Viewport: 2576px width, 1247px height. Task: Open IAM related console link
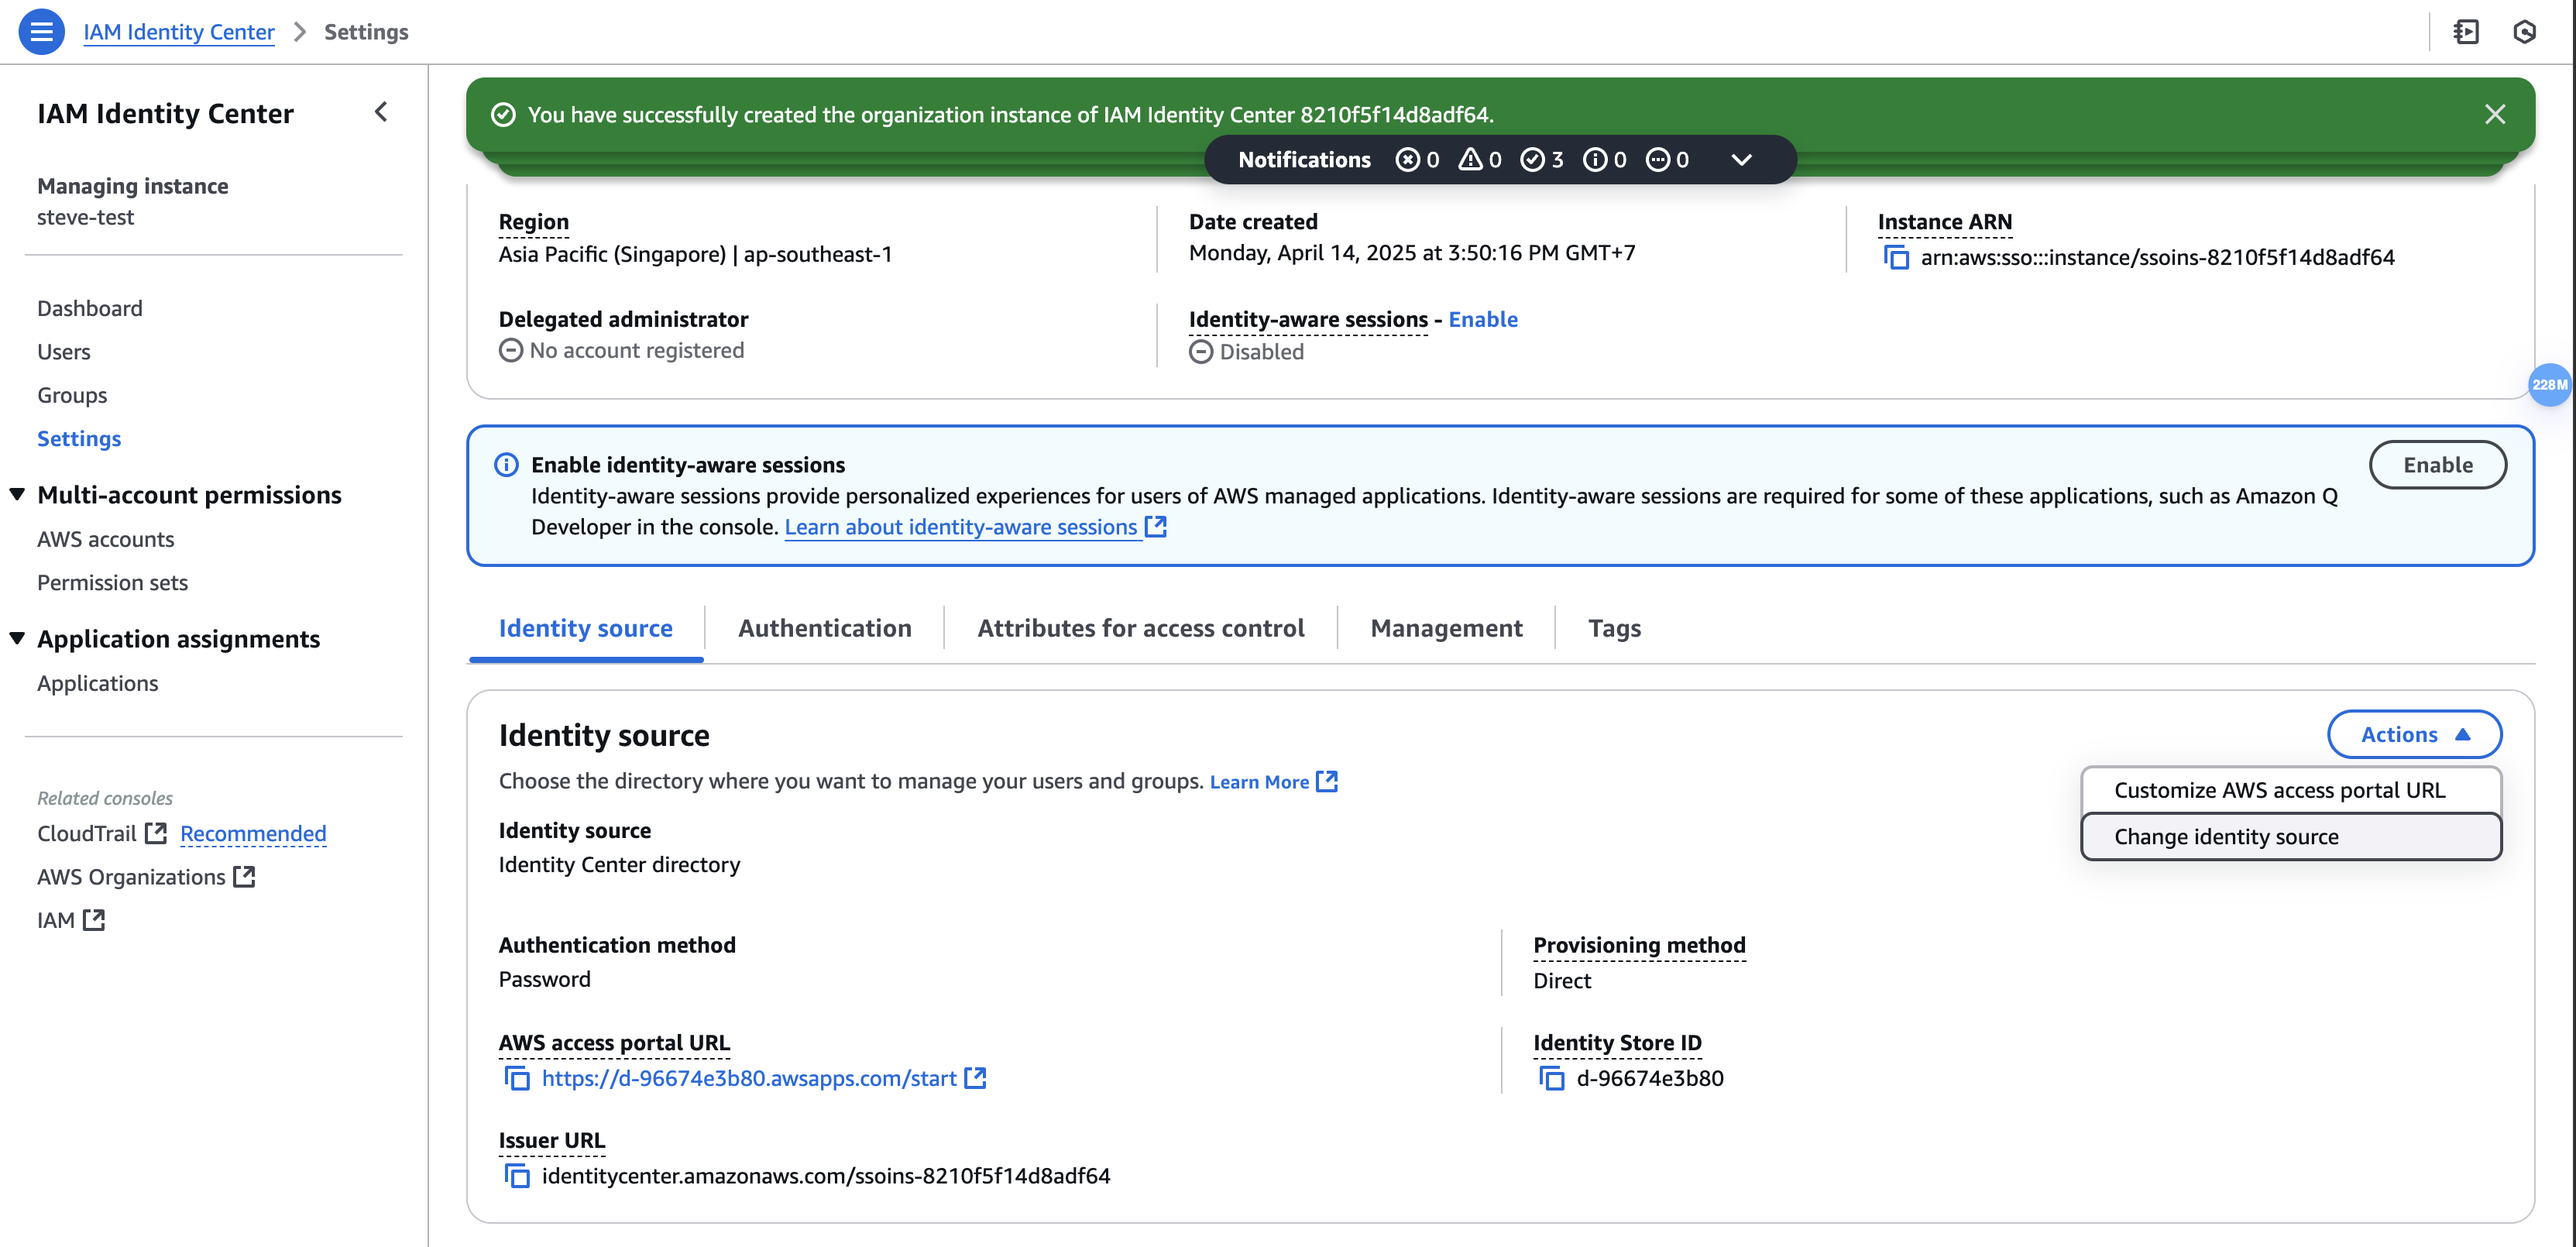click(x=71, y=920)
